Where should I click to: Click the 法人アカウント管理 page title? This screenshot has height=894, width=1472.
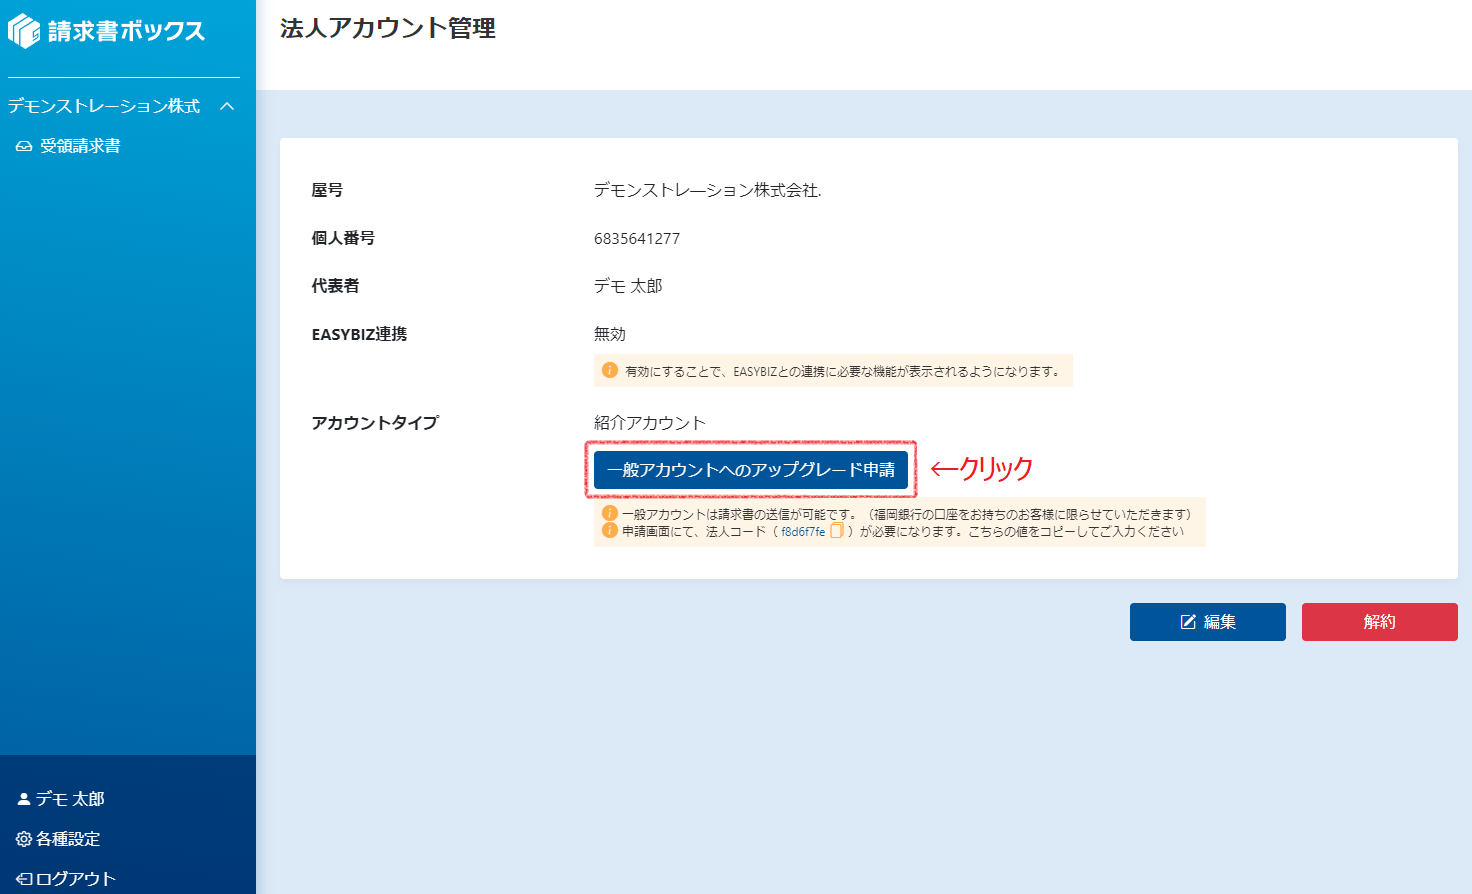(x=387, y=28)
